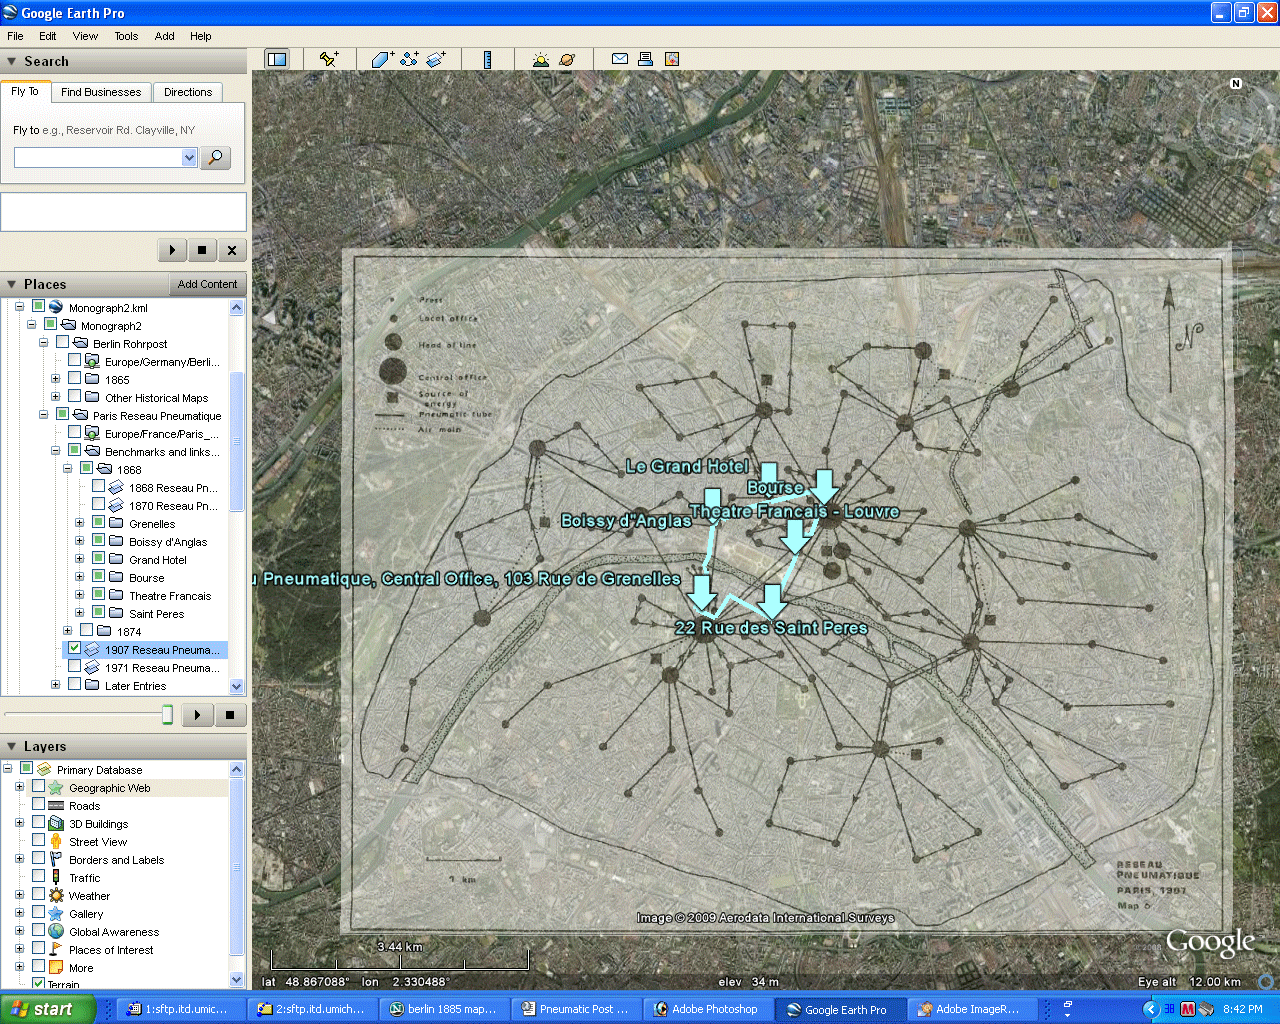Collapse the Search panel
This screenshot has height=1024, width=1280.
[12, 61]
